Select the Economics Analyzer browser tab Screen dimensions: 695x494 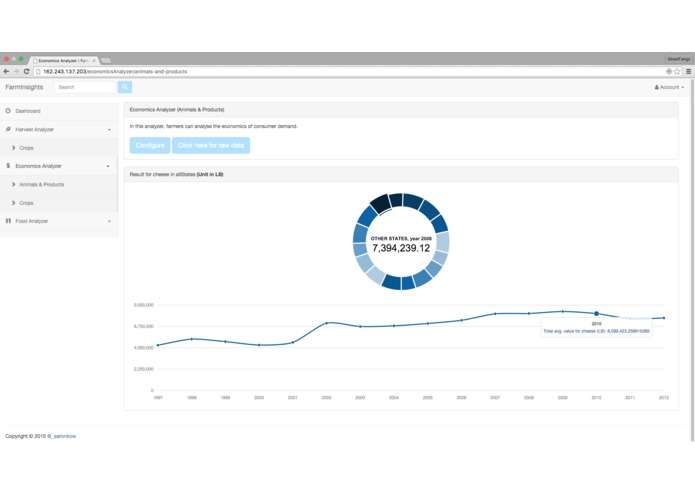(64, 60)
